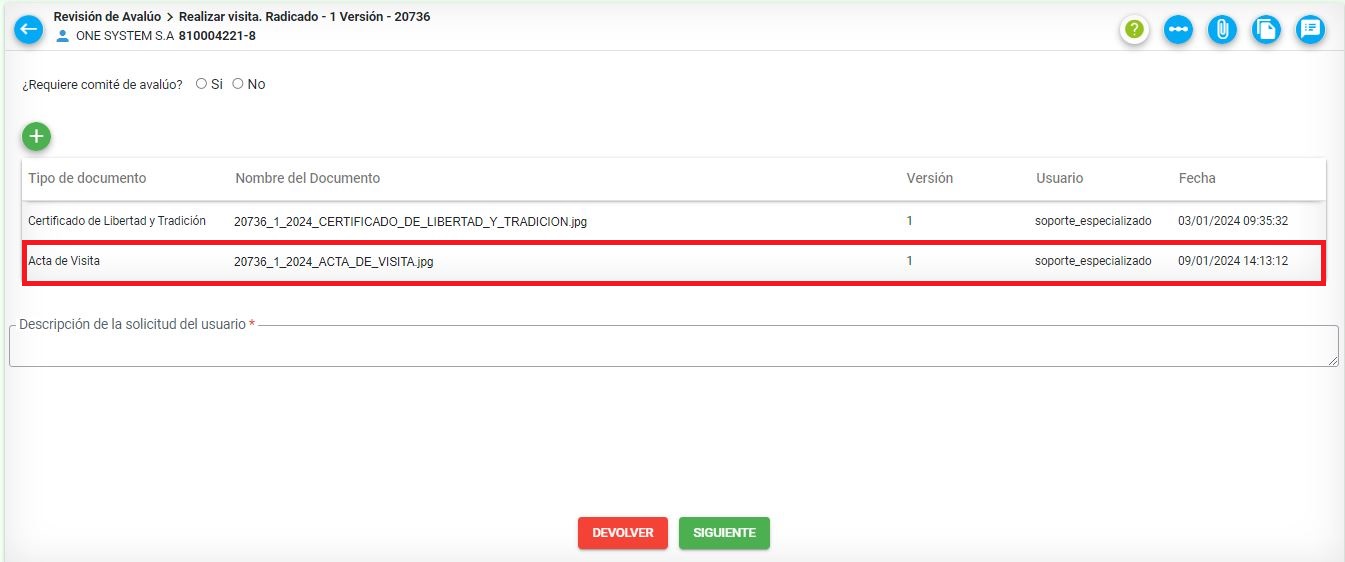Click the blue back arrow button
Viewport: 1345px width, 562px height.
28,29
